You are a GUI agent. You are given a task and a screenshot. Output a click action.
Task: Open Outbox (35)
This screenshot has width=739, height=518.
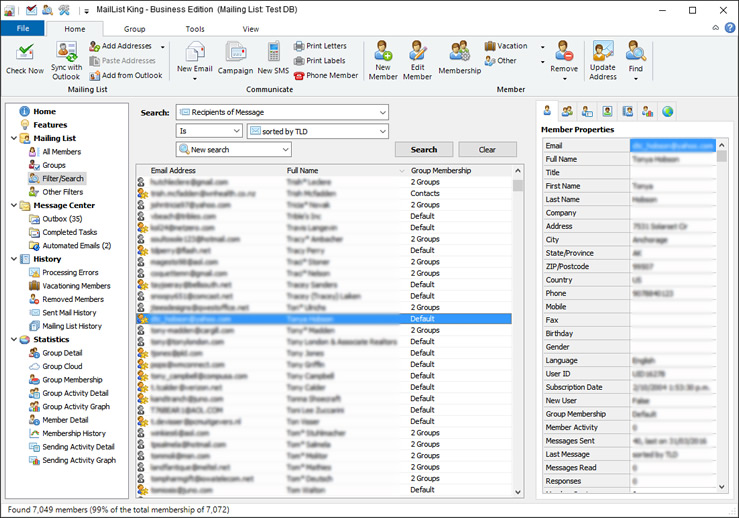(x=62, y=219)
